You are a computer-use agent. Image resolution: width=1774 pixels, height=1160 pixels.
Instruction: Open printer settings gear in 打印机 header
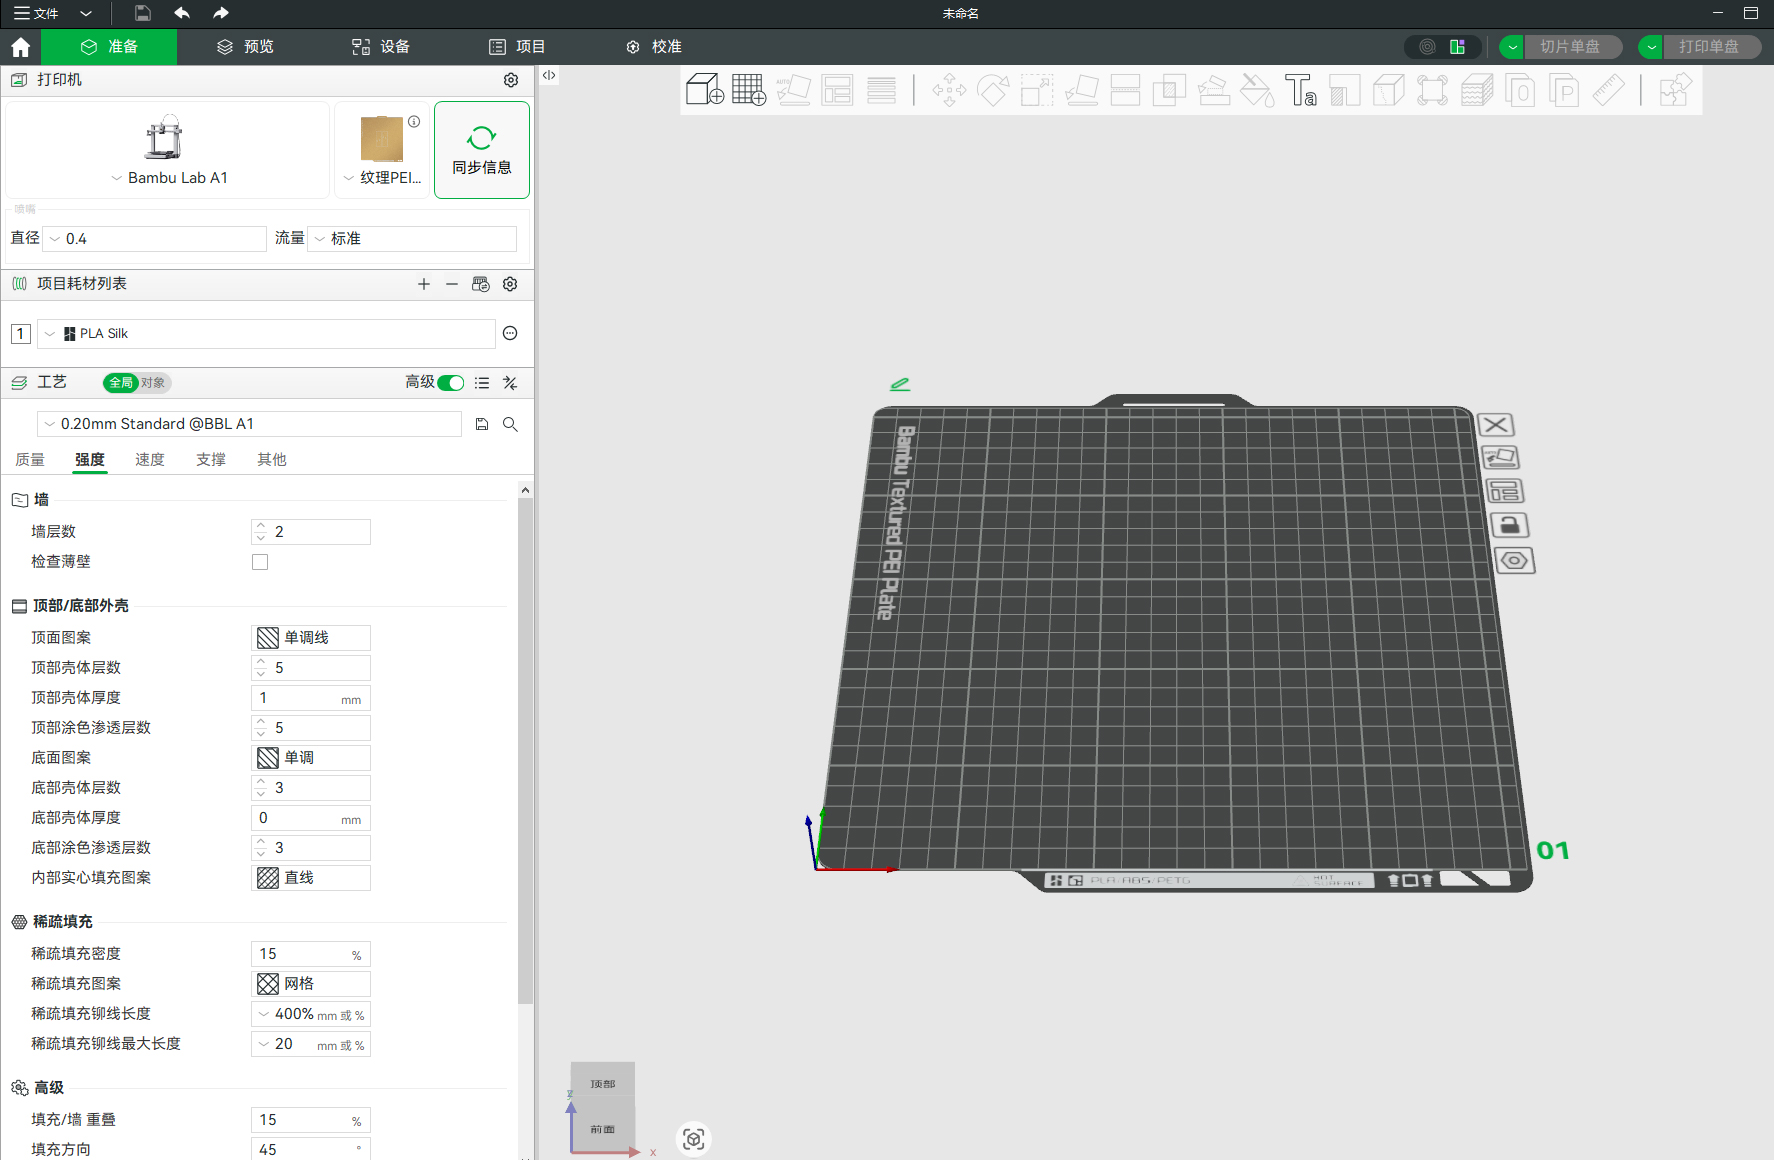[511, 80]
